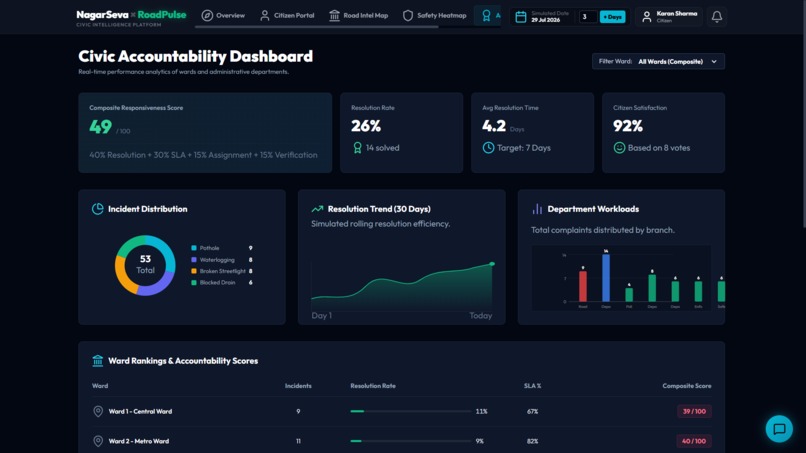Click the award ribbon icon in the navigation bar
806x453 pixels.
[486, 15]
